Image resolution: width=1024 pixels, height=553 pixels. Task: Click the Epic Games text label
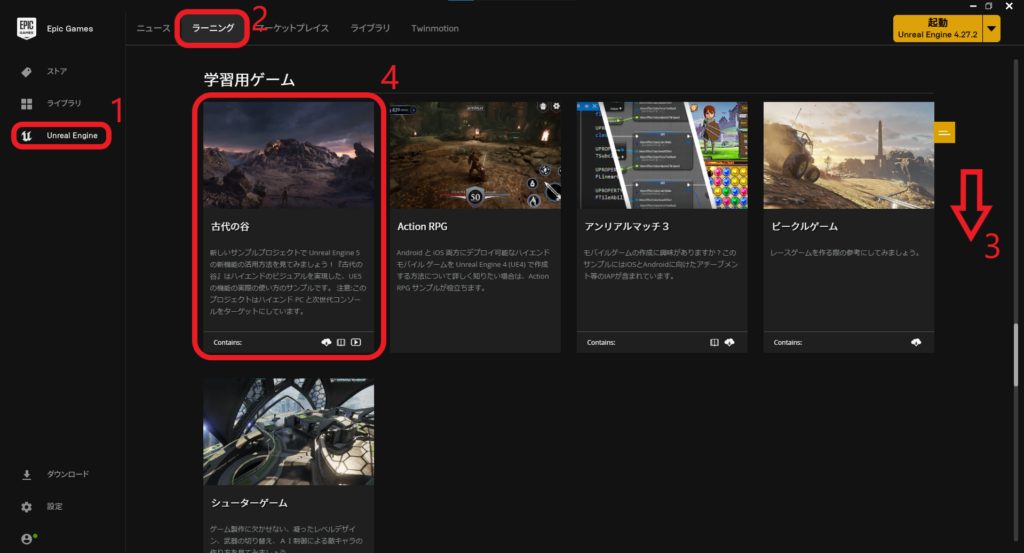(70, 29)
